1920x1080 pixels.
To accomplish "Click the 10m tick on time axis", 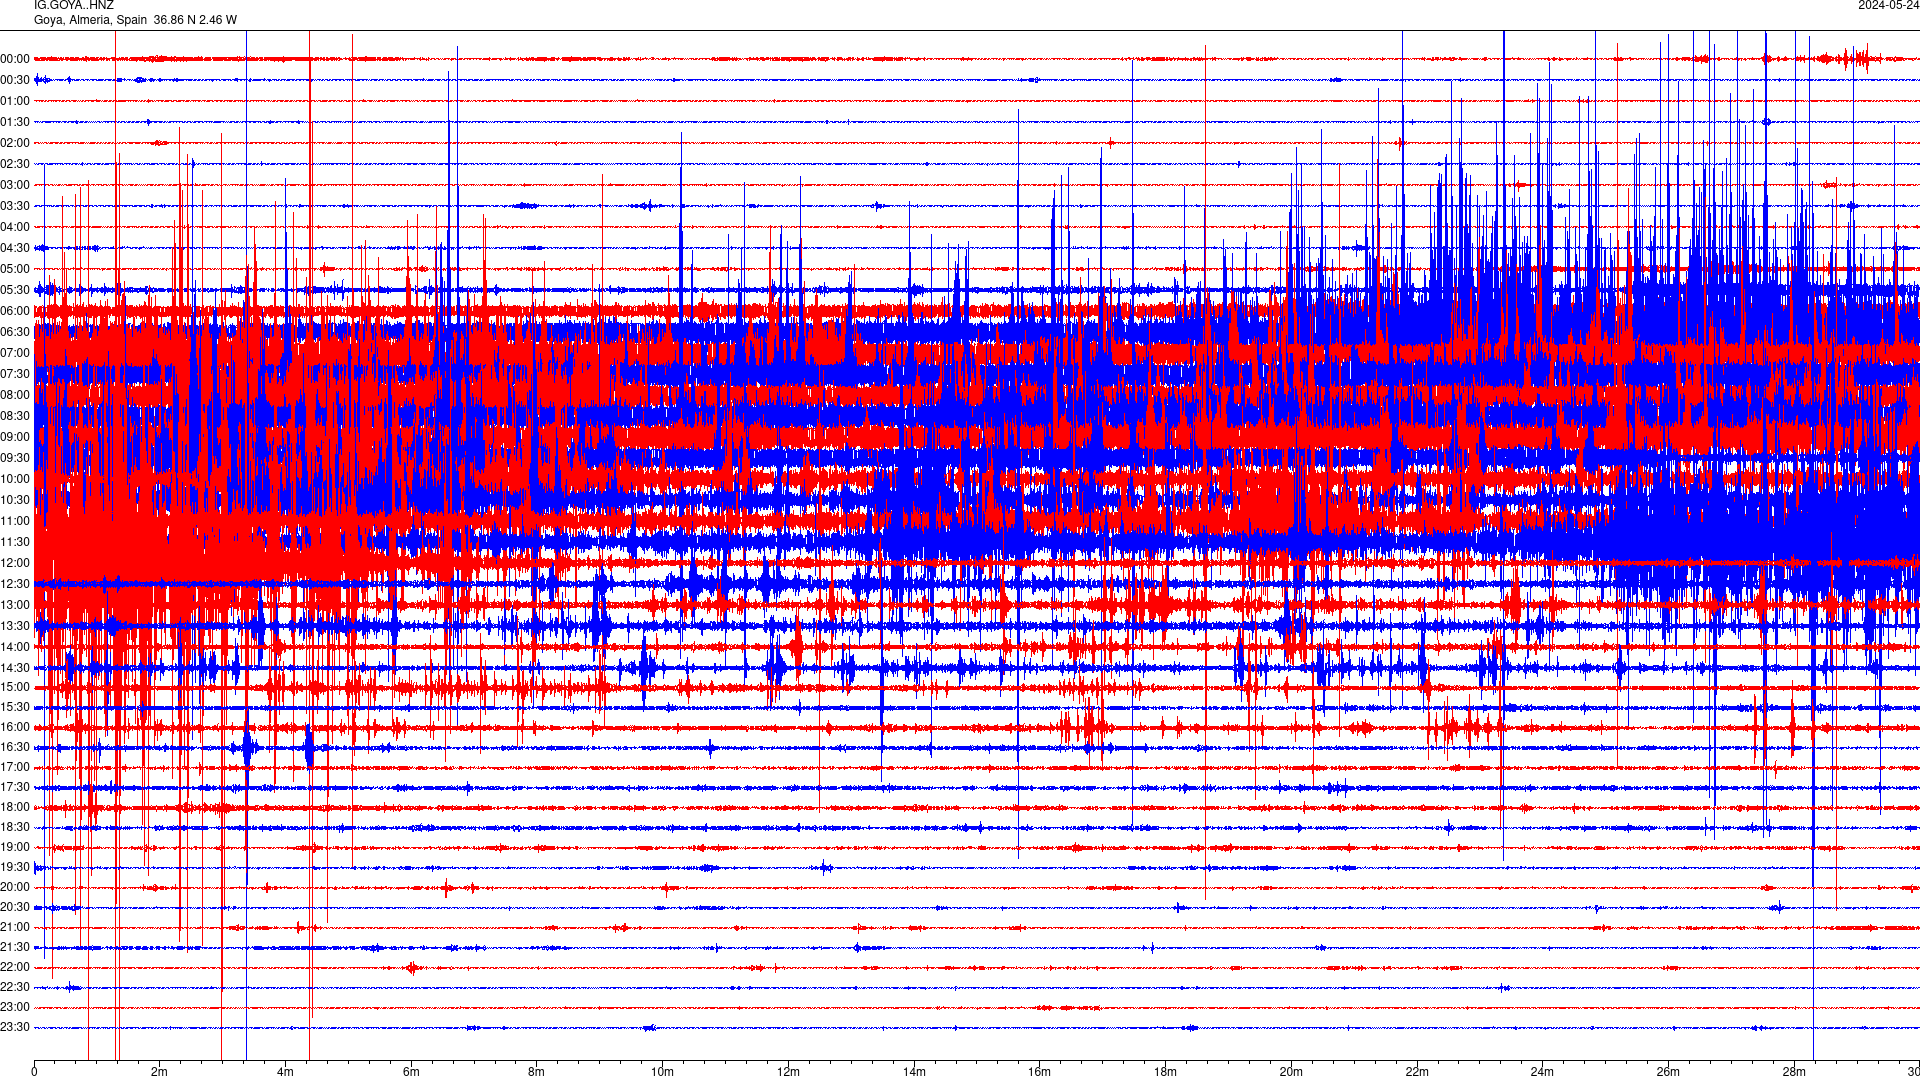I will (x=662, y=1072).
